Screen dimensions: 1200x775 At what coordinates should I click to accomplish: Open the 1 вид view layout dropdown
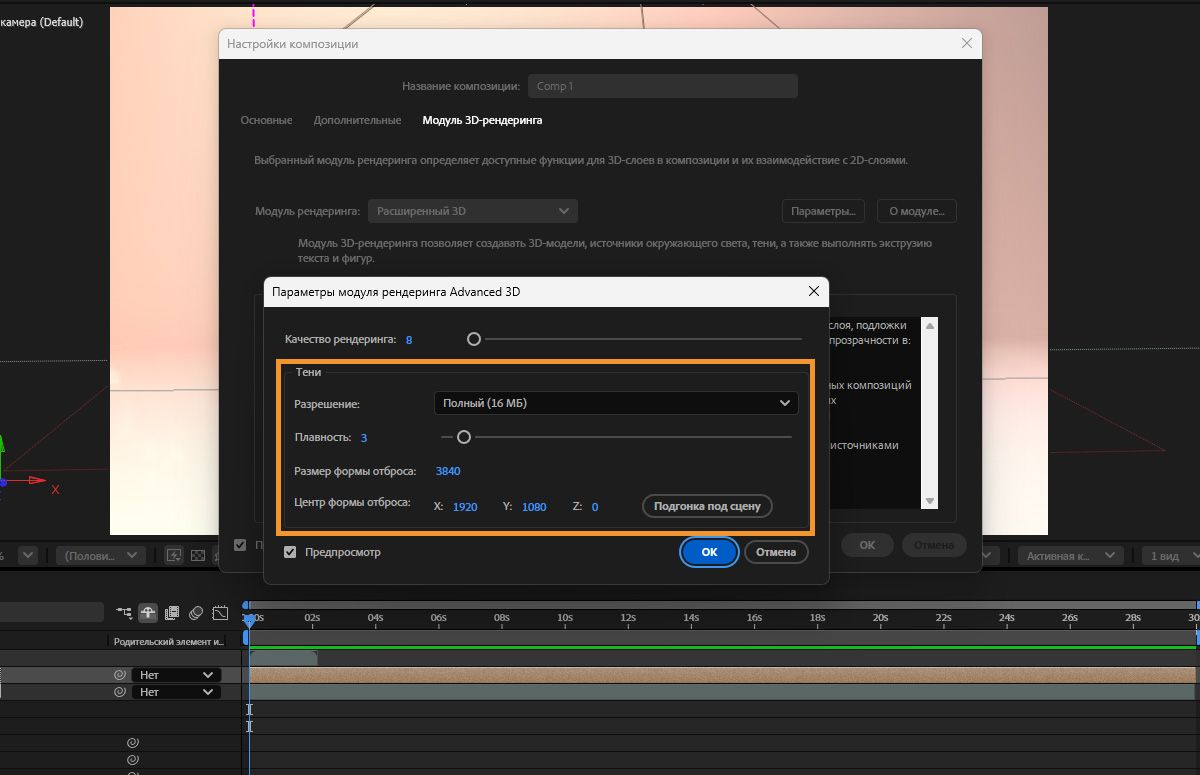click(1171, 555)
